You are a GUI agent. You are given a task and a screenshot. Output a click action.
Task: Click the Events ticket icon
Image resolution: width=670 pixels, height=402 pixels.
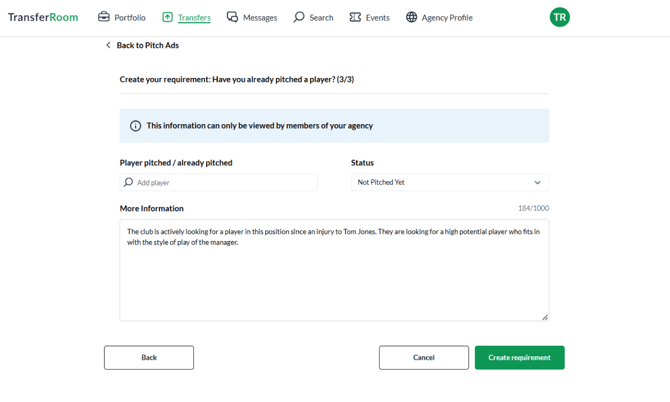[x=355, y=17]
